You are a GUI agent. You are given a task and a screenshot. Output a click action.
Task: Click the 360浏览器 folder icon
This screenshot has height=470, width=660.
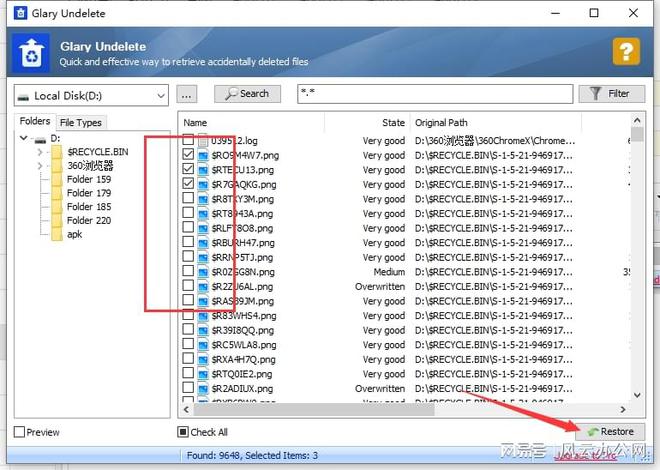click(x=57, y=166)
